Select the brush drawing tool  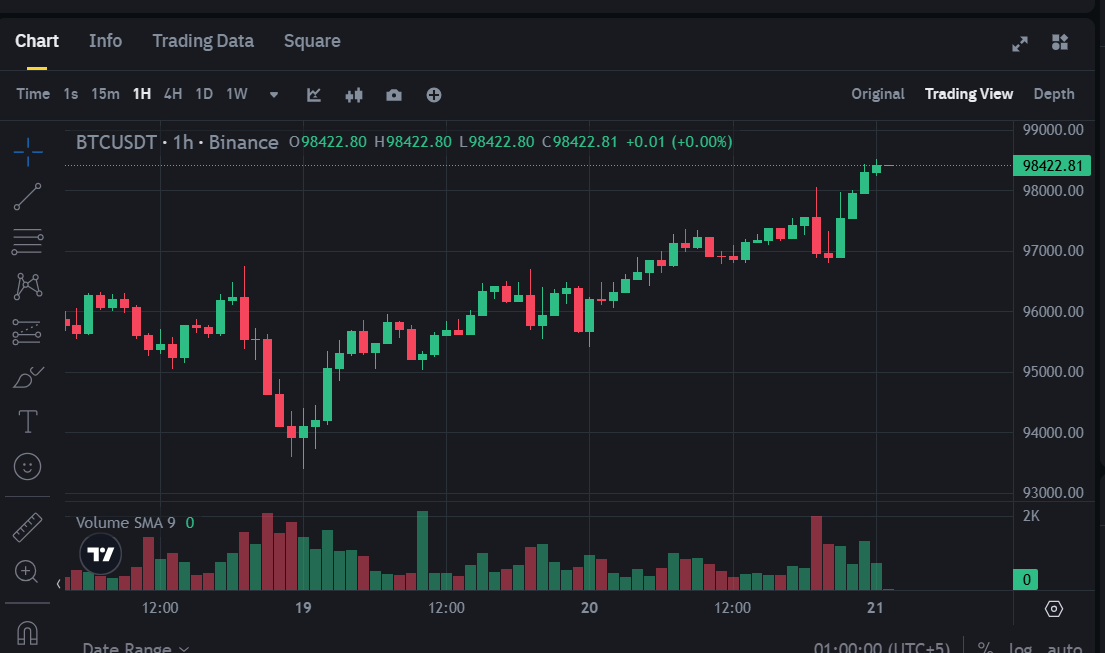click(27, 377)
